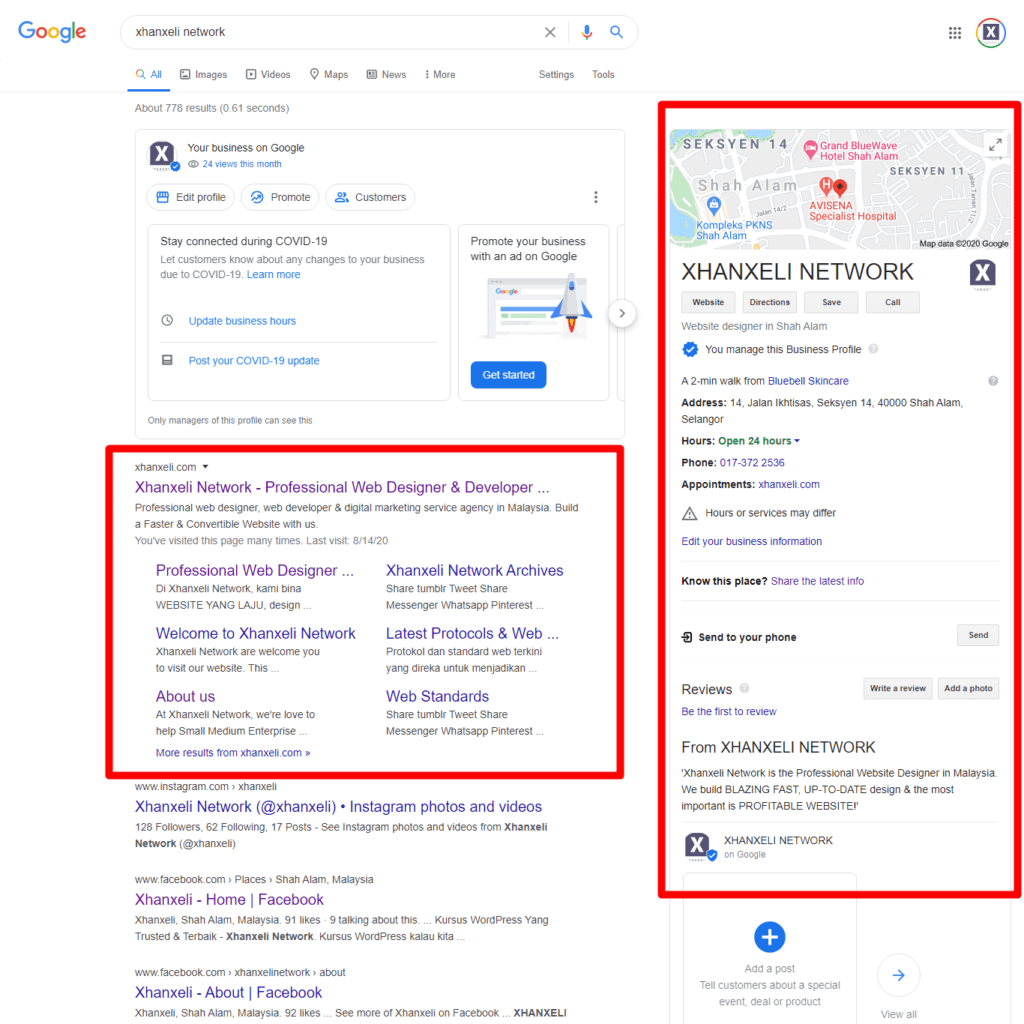
Task: Start voice search with microphone icon
Action: pos(586,32)
